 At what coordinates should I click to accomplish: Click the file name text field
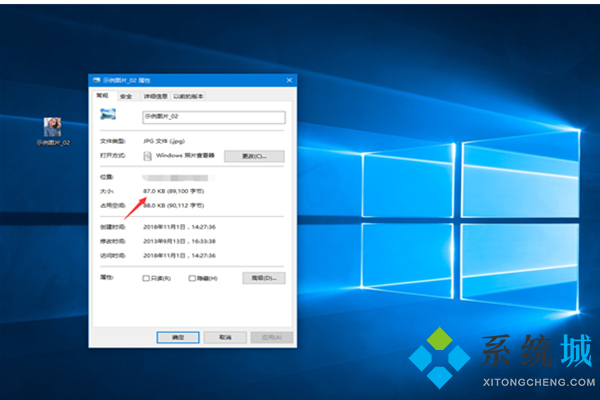(x=212, y=117)
